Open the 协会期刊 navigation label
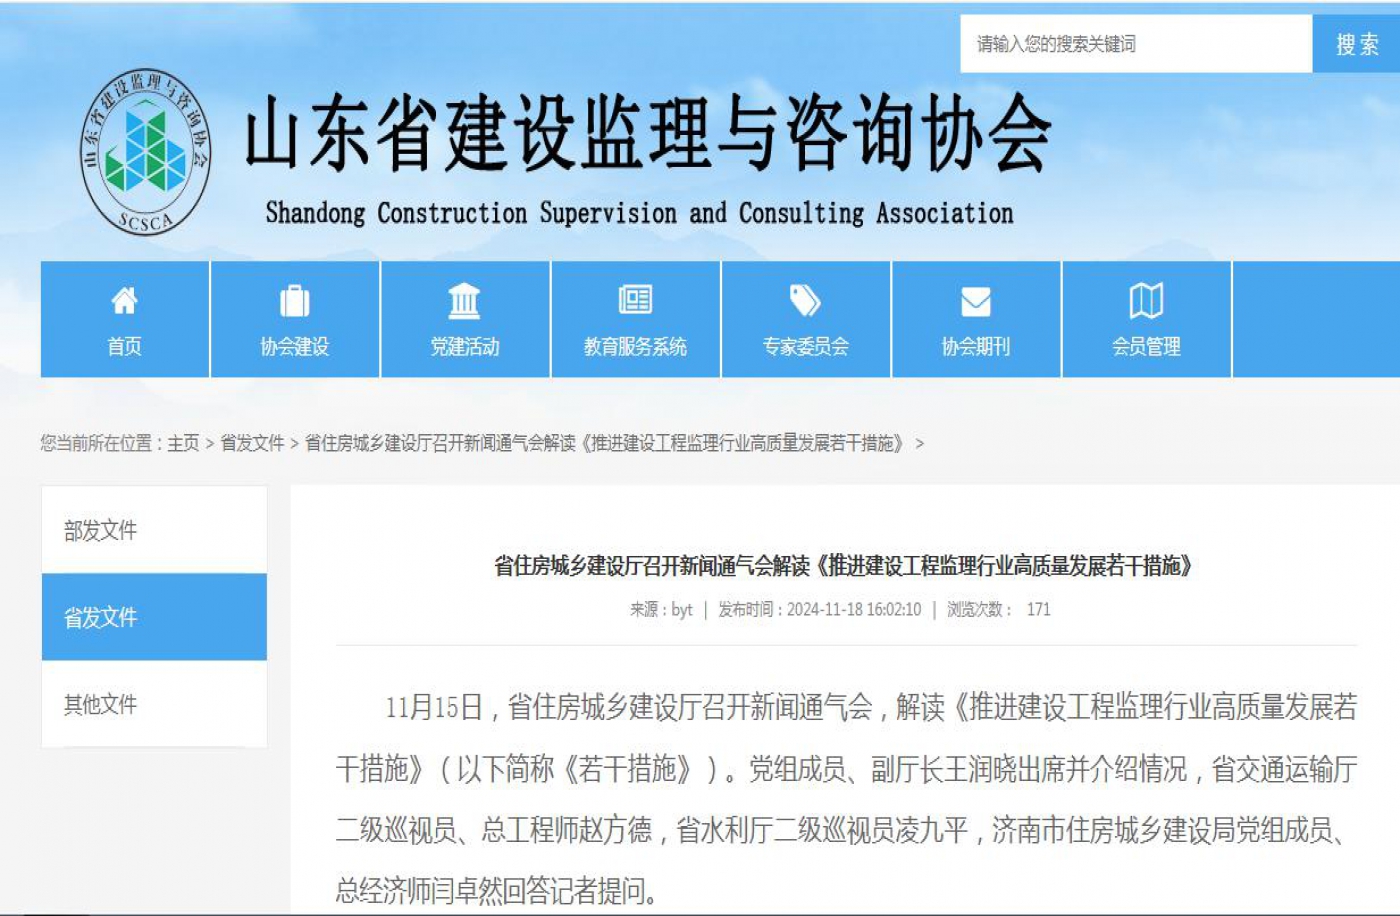This screenshot has height=916, width=1400. [976, 346]
